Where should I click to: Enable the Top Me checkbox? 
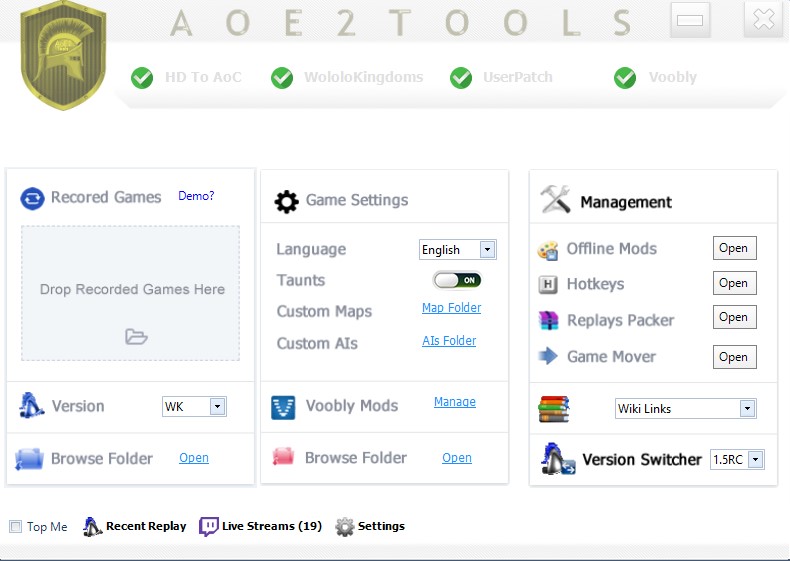(x=16, y=527)
